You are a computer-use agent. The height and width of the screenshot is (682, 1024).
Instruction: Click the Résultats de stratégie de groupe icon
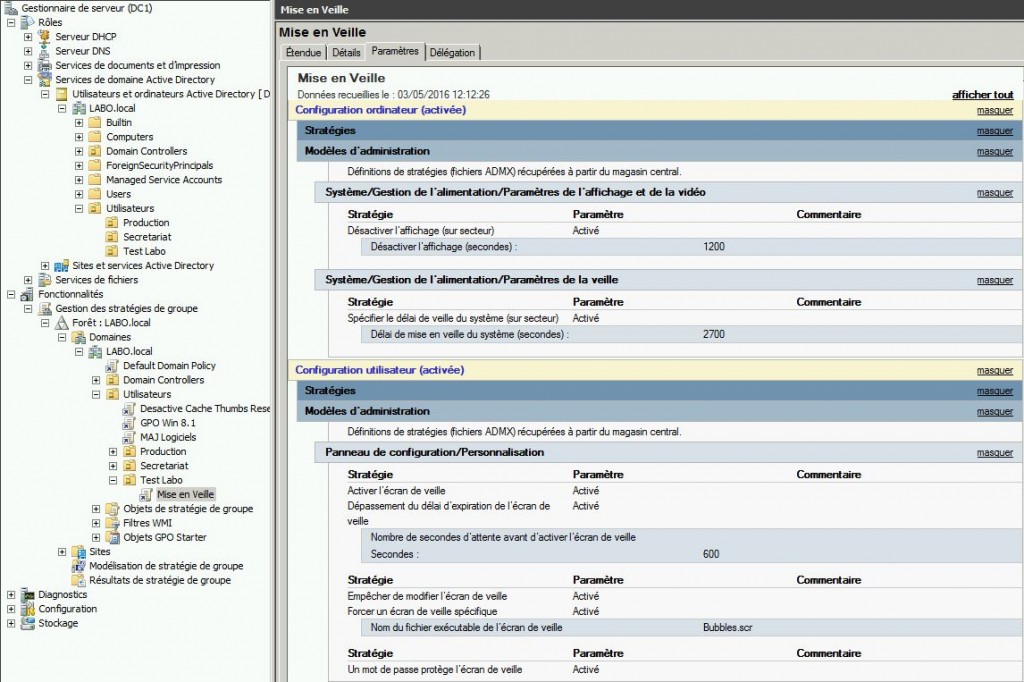(x=78, y=580)
